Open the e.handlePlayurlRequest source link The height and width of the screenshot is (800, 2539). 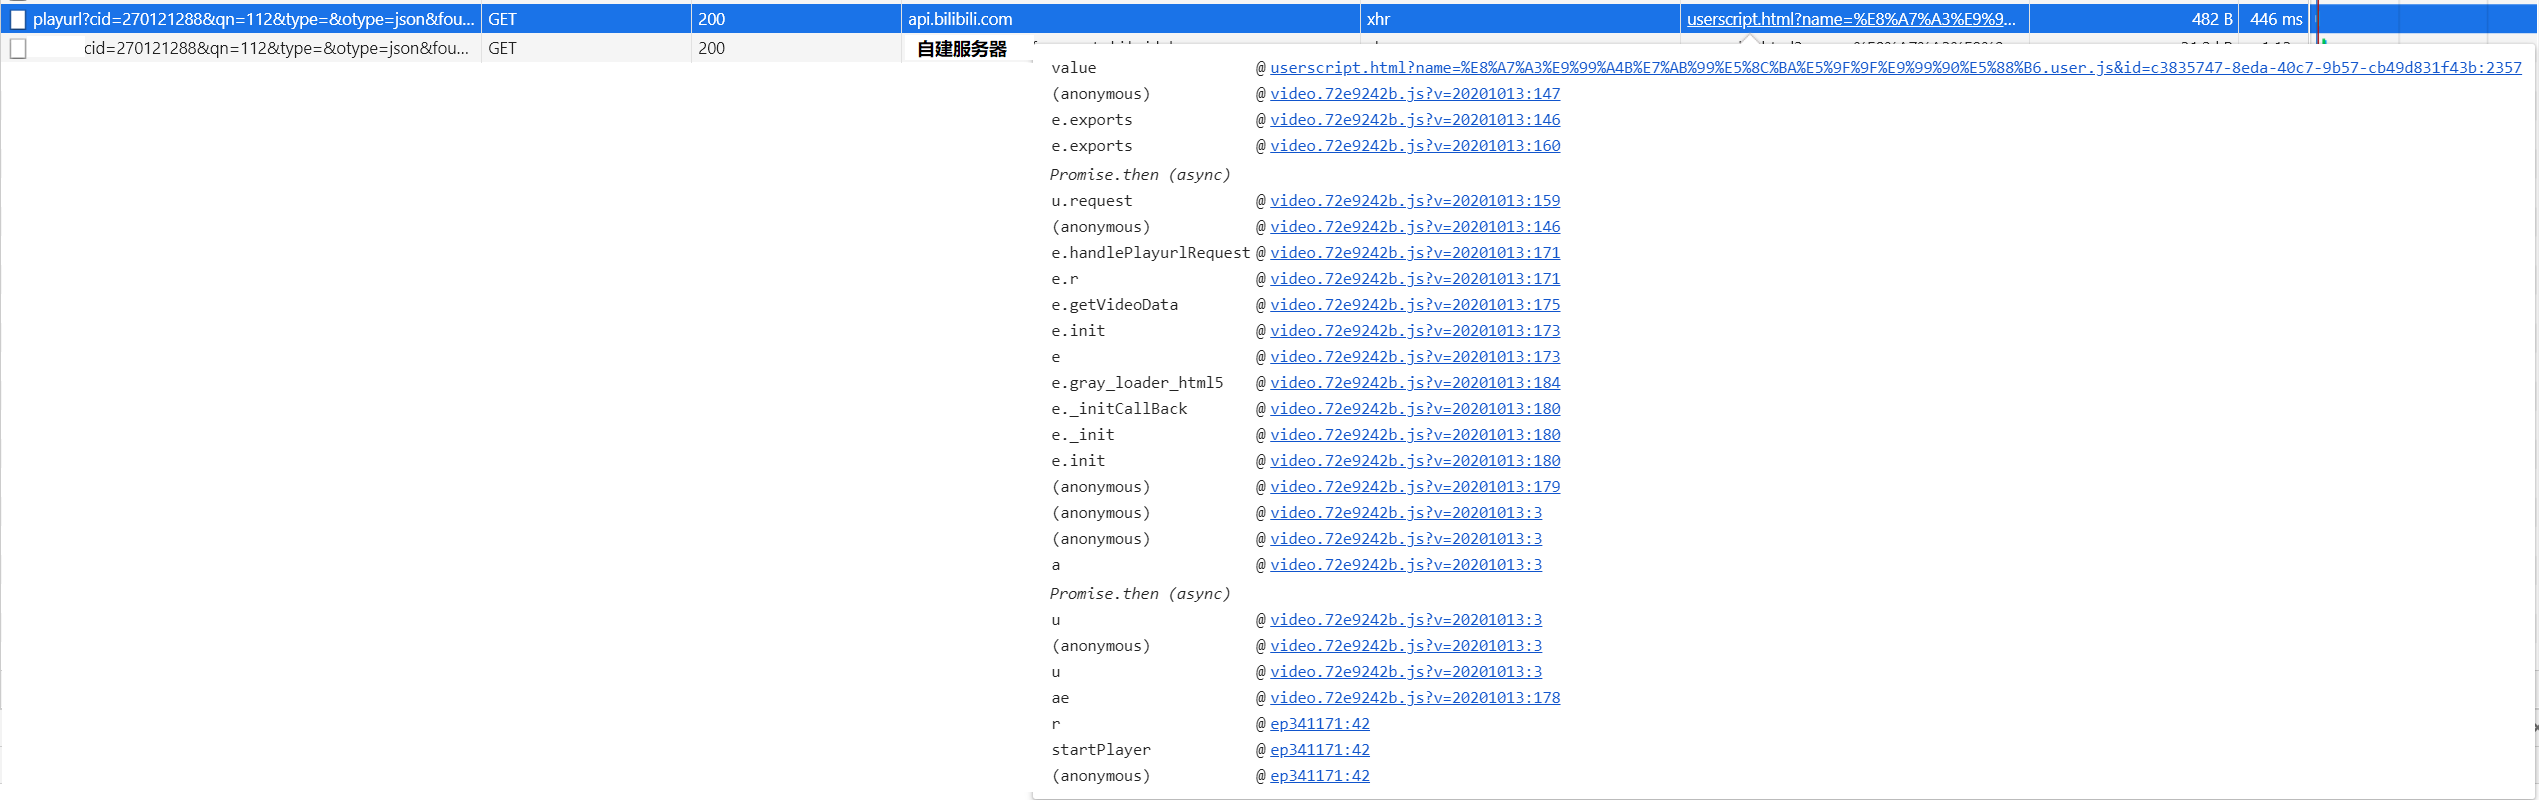(1415, 252)
